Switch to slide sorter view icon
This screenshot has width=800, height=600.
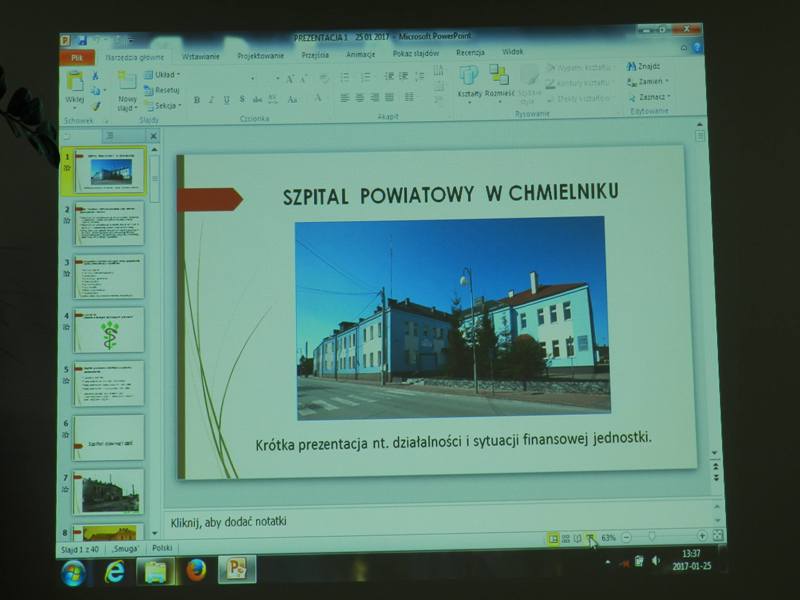pyautogui.click(x=566, y=539)
